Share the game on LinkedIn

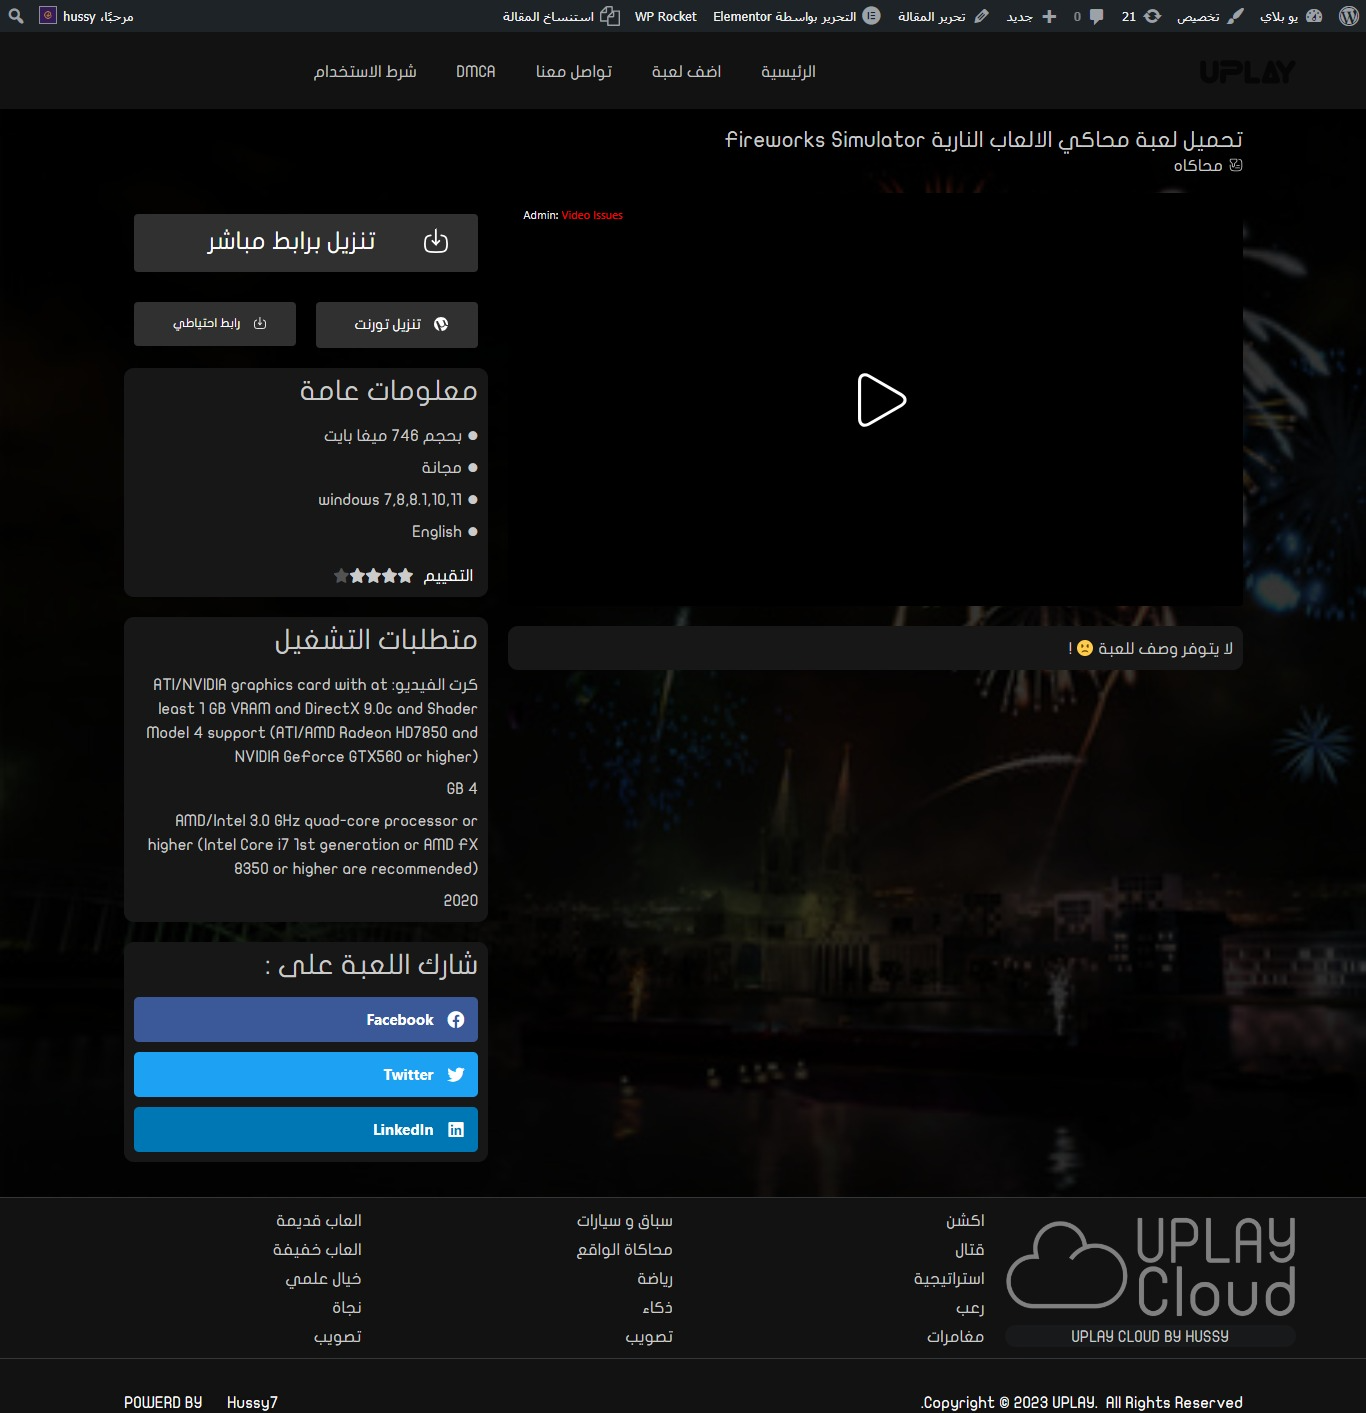306,1129
